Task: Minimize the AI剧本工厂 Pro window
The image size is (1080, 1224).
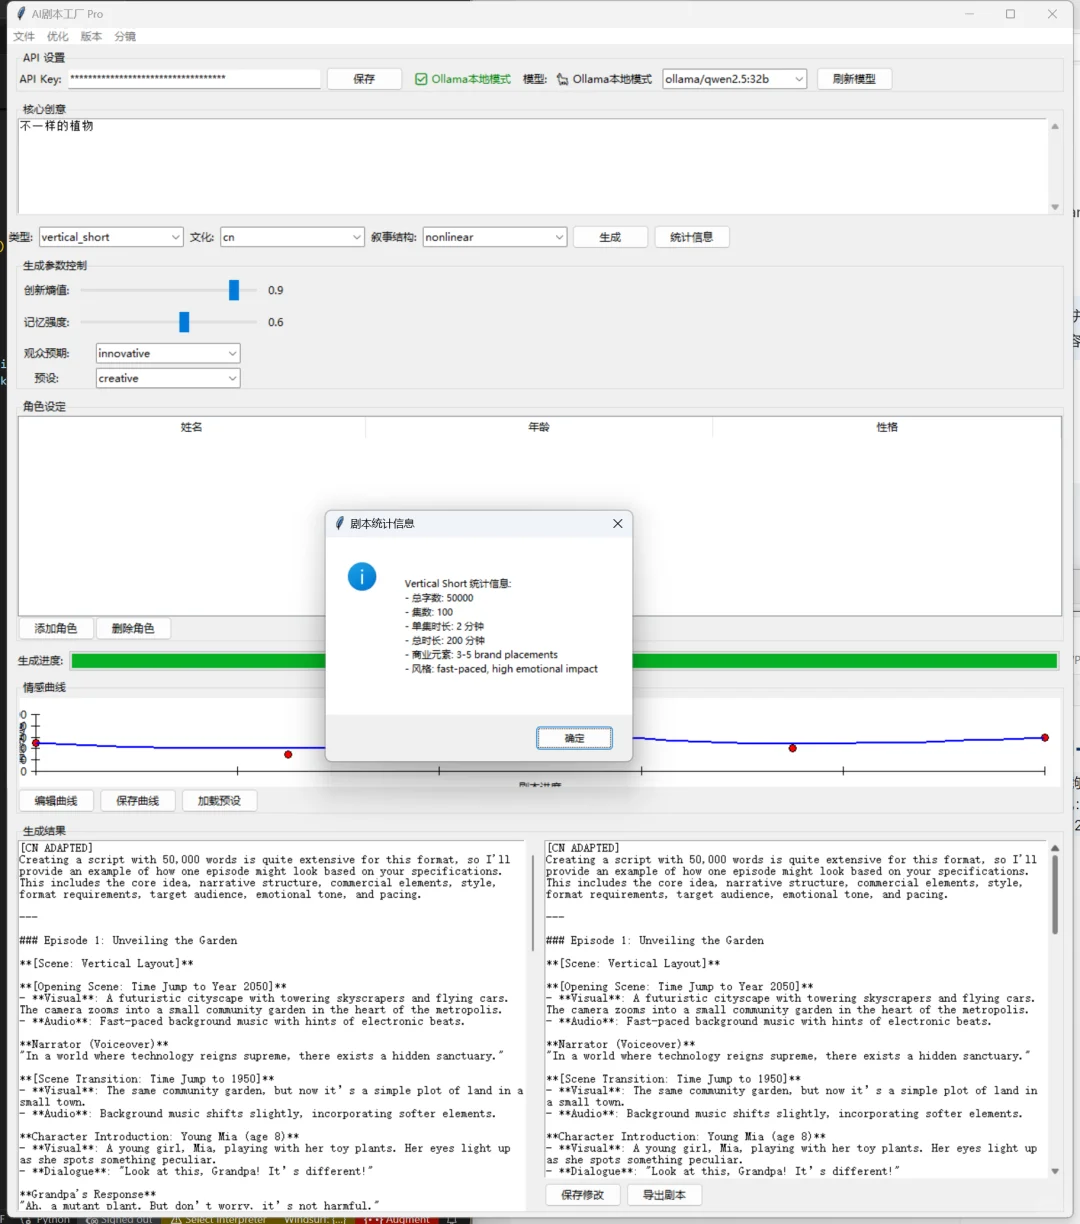Action: pos(968,14)
